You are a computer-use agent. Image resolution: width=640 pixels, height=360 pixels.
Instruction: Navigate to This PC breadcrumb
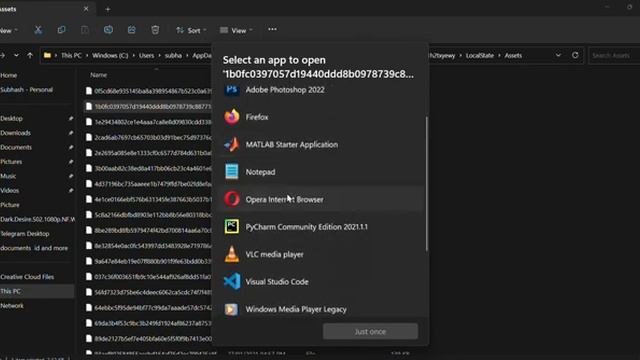pyautogui.click(x=71, y=56)
